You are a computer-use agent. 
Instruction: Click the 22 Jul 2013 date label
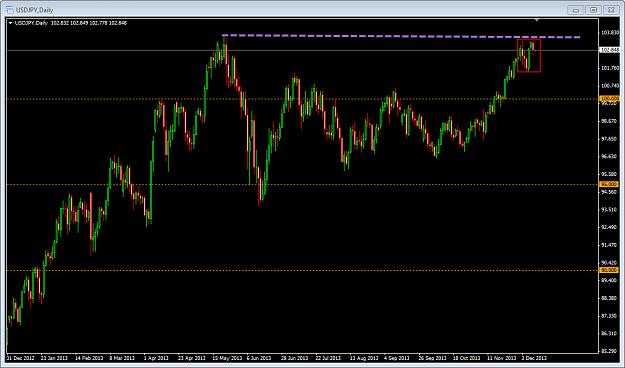pyautogui.click(x=328, y=358)
